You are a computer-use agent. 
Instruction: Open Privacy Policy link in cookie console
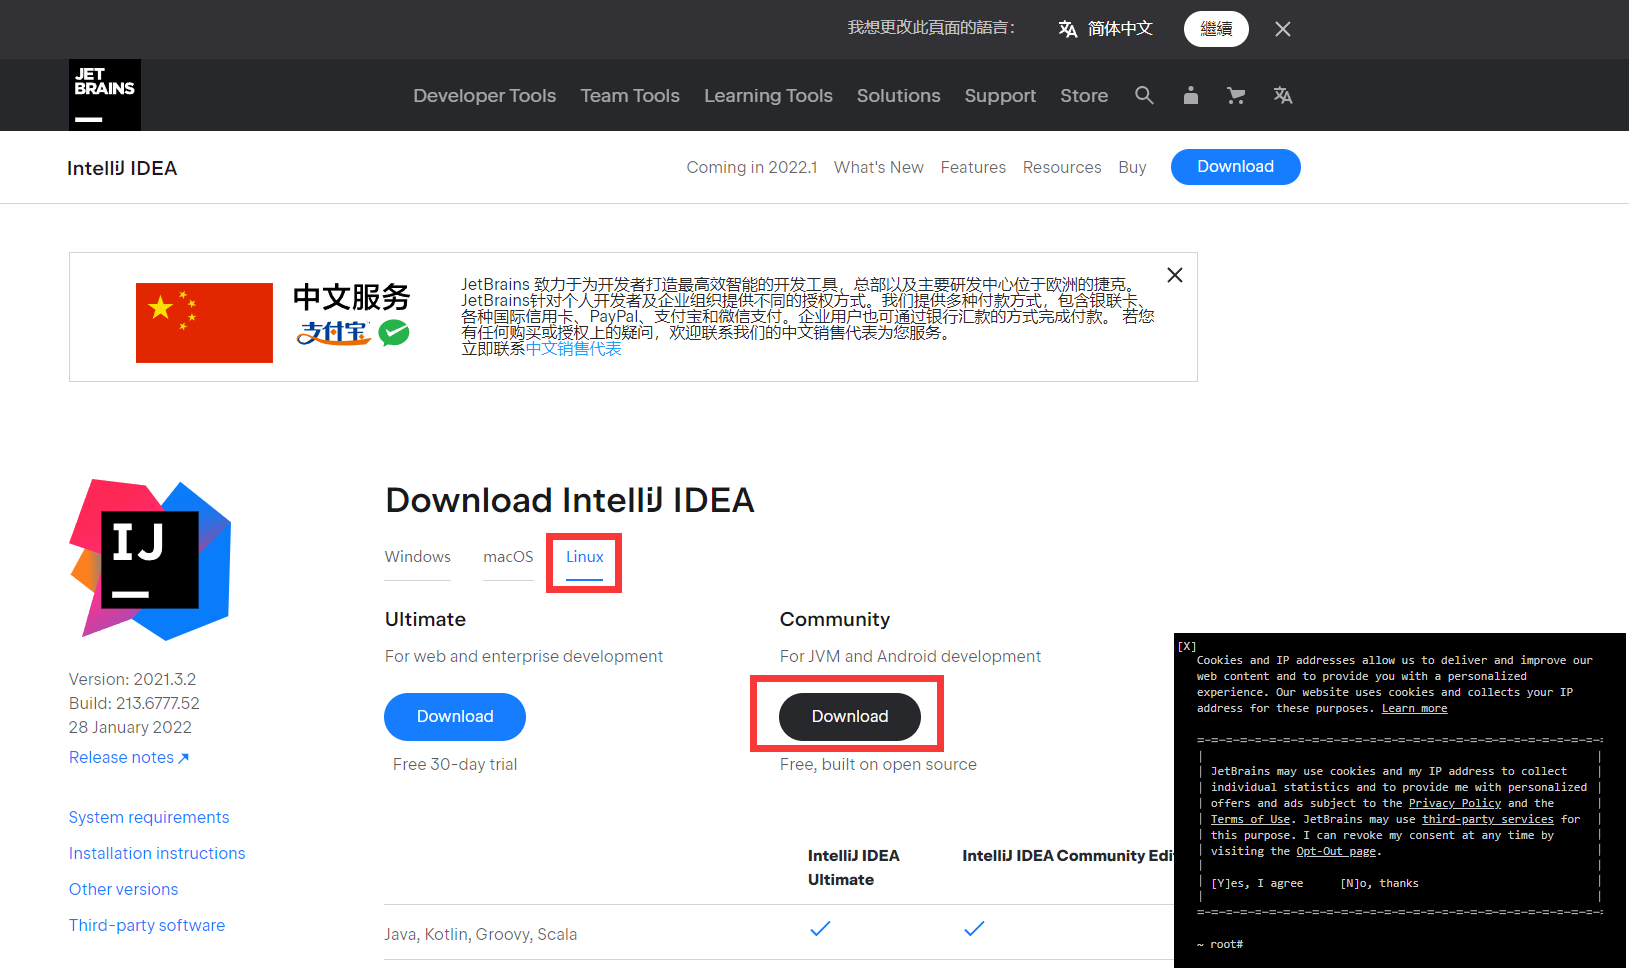[1455, 803]
